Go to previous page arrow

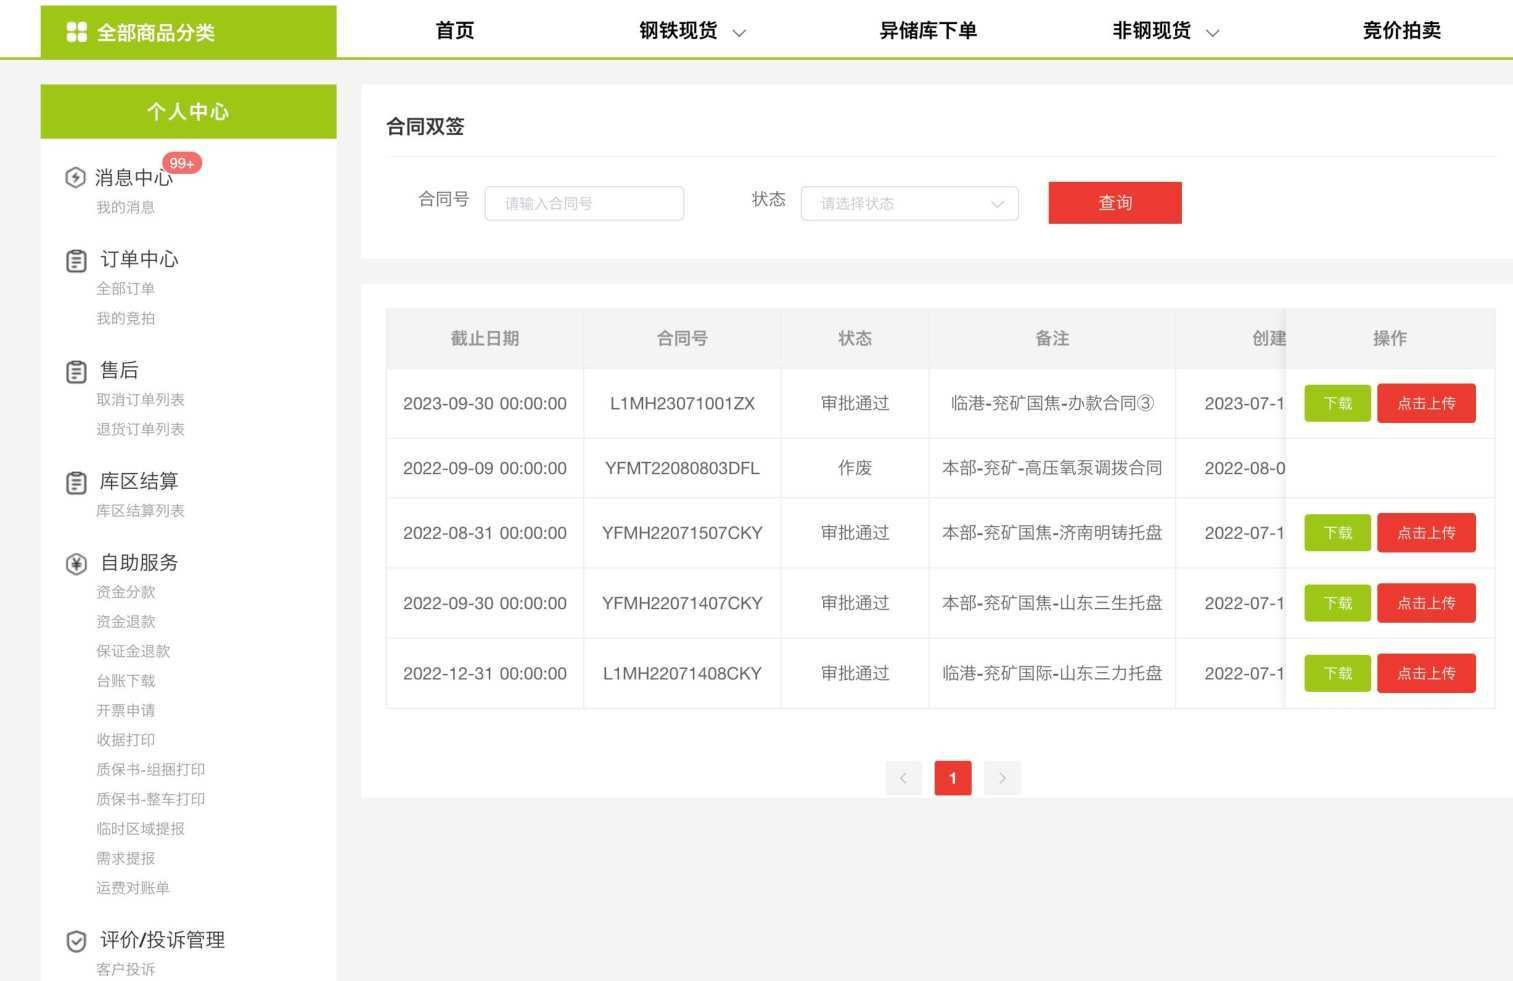coord(903,778)
